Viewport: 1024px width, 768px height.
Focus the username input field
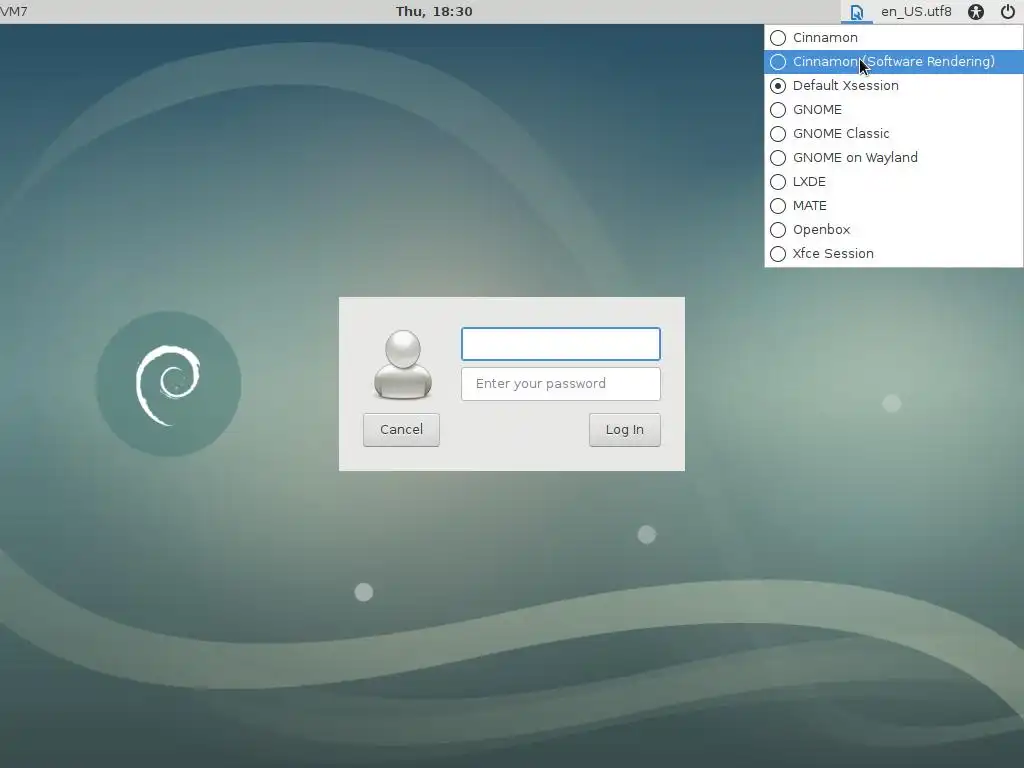click(560, 344)
